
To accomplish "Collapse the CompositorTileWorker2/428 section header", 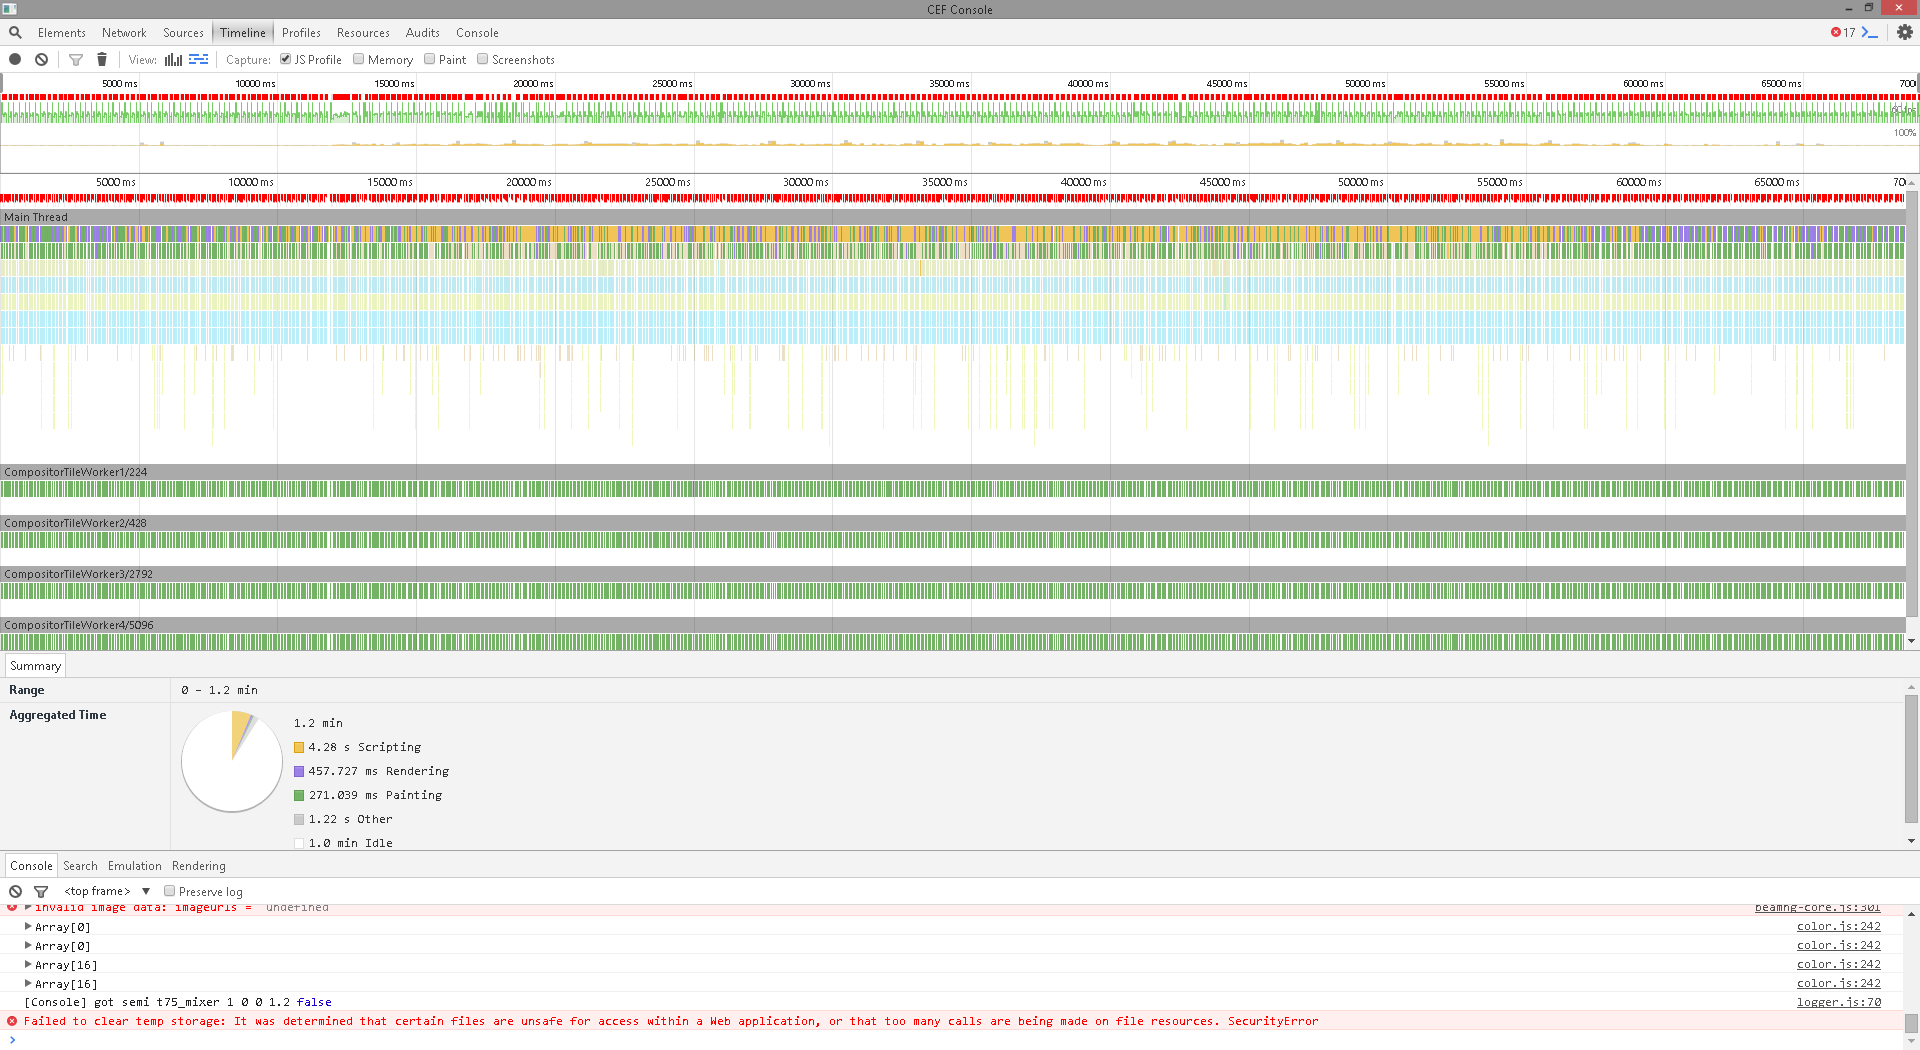I will pyautogui.click(x=952, y=523).
